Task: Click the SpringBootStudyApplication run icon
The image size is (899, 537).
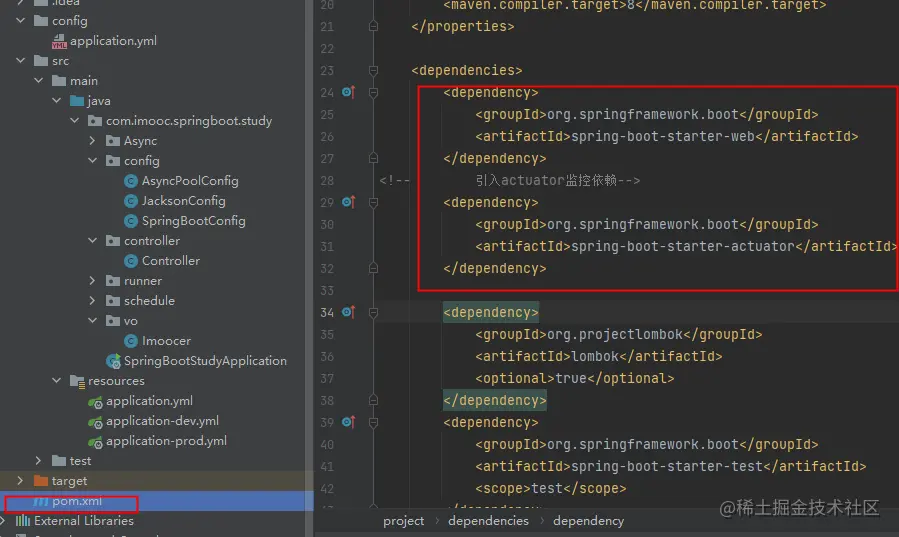Action: 114,361
